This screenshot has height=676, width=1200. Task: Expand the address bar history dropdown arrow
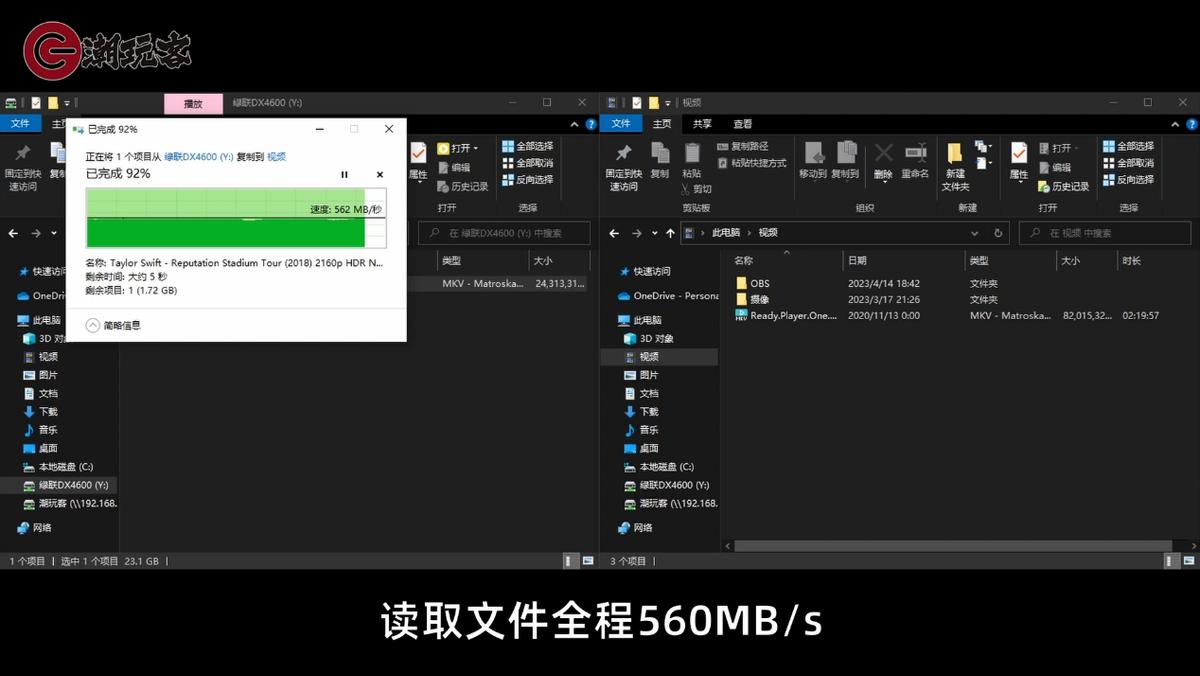tap(973, 231)
